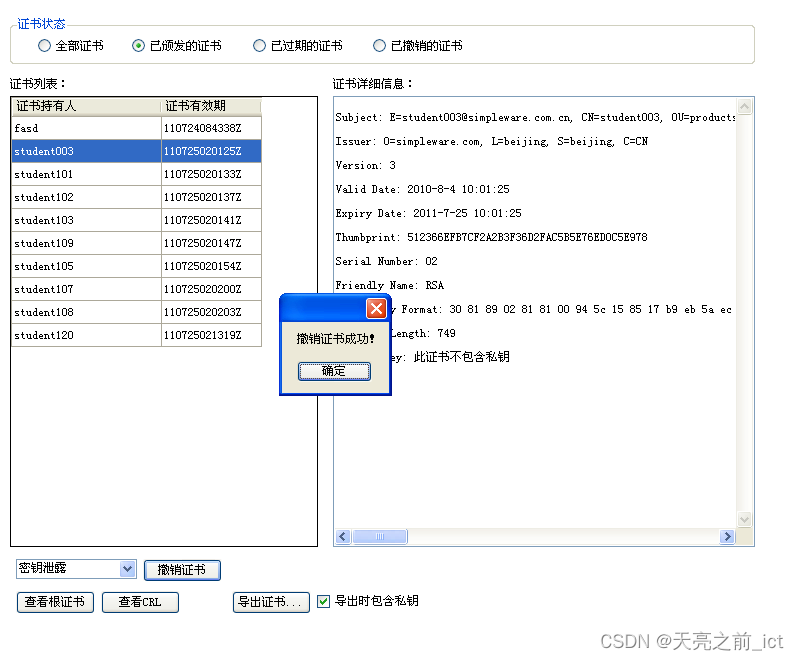
Task: Click the details scroll-right arrow
Action: point(727,537)
